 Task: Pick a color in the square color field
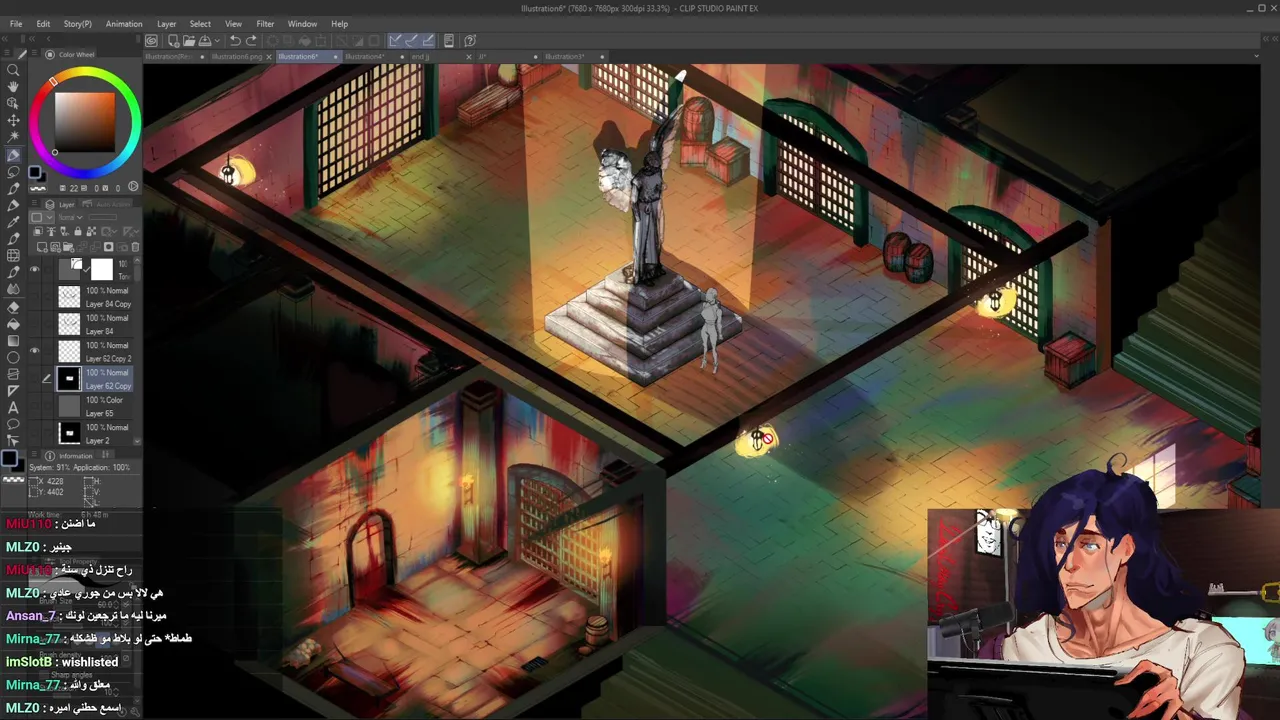click(x=85, y=120)
